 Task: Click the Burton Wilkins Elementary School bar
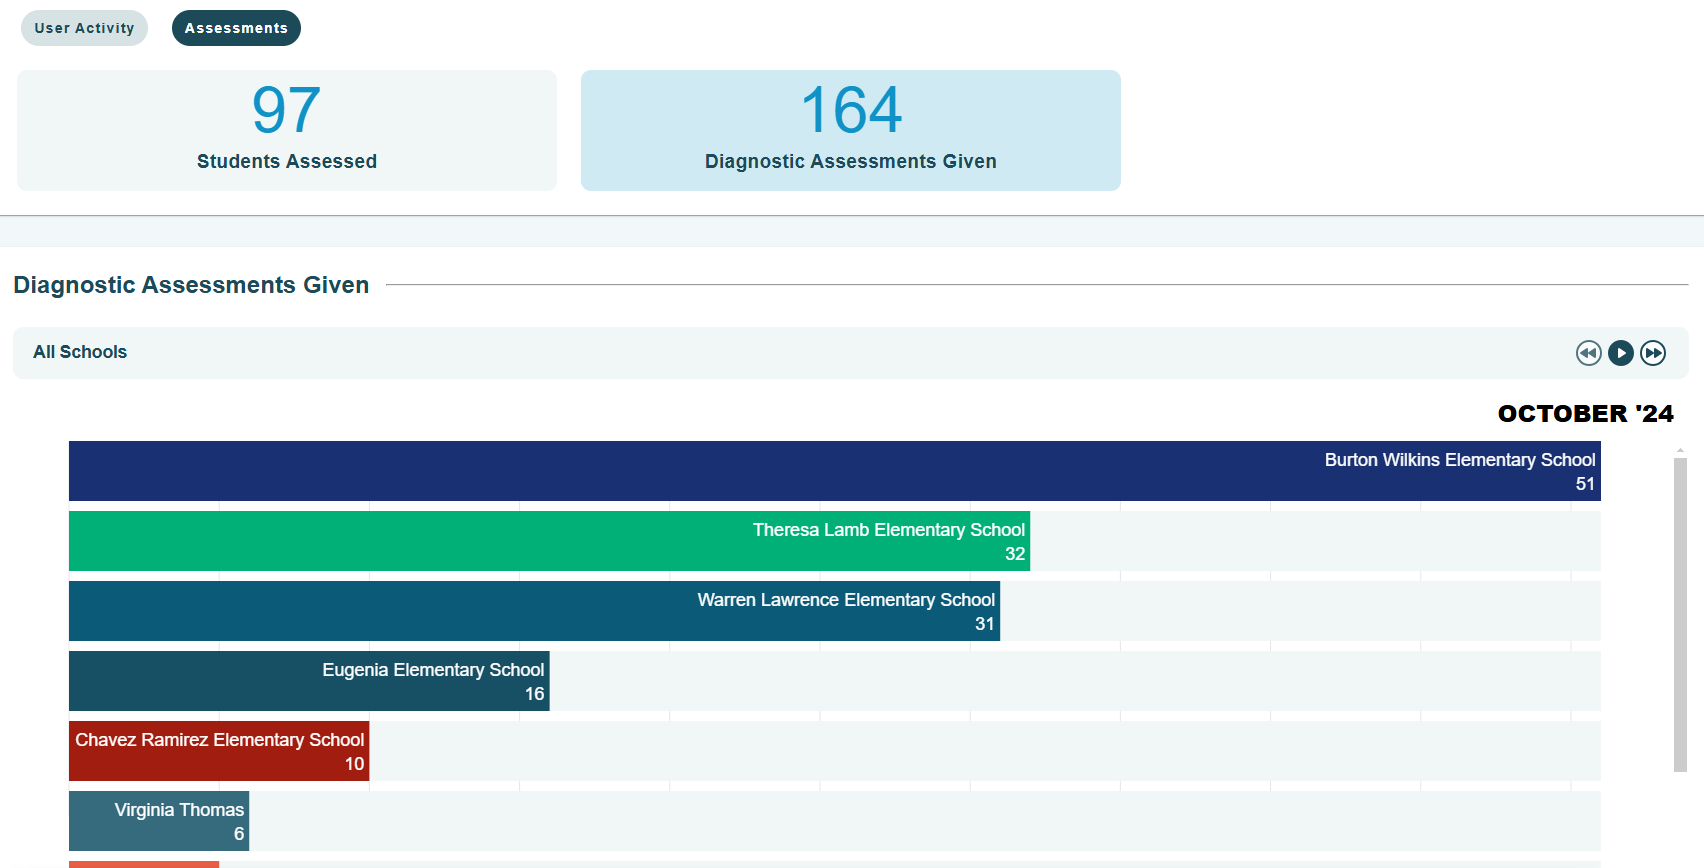tap(835, 471)
